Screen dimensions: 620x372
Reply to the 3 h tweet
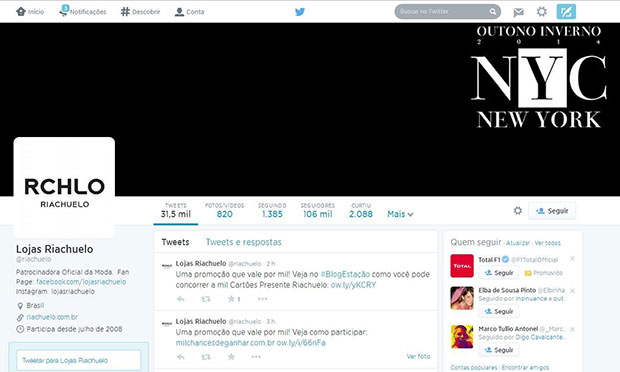point(181,357)
